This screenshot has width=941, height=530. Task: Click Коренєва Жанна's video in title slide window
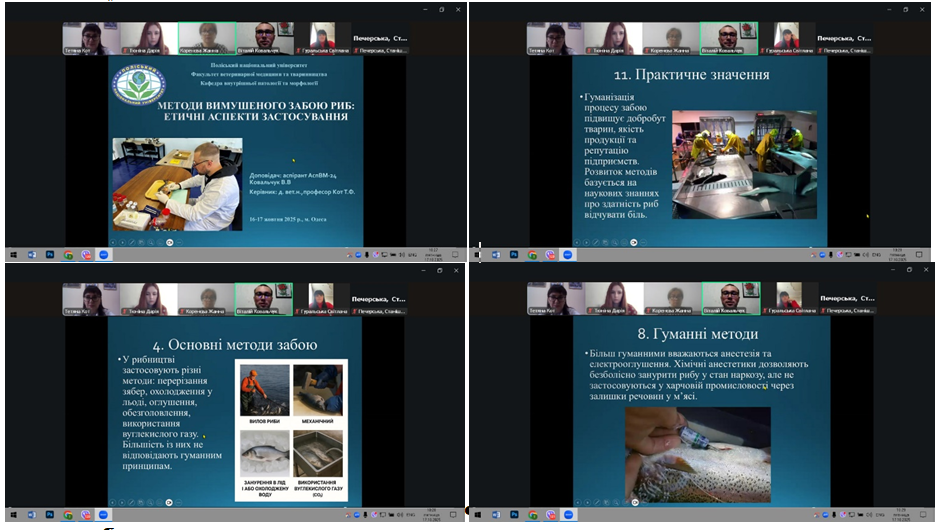206,39
